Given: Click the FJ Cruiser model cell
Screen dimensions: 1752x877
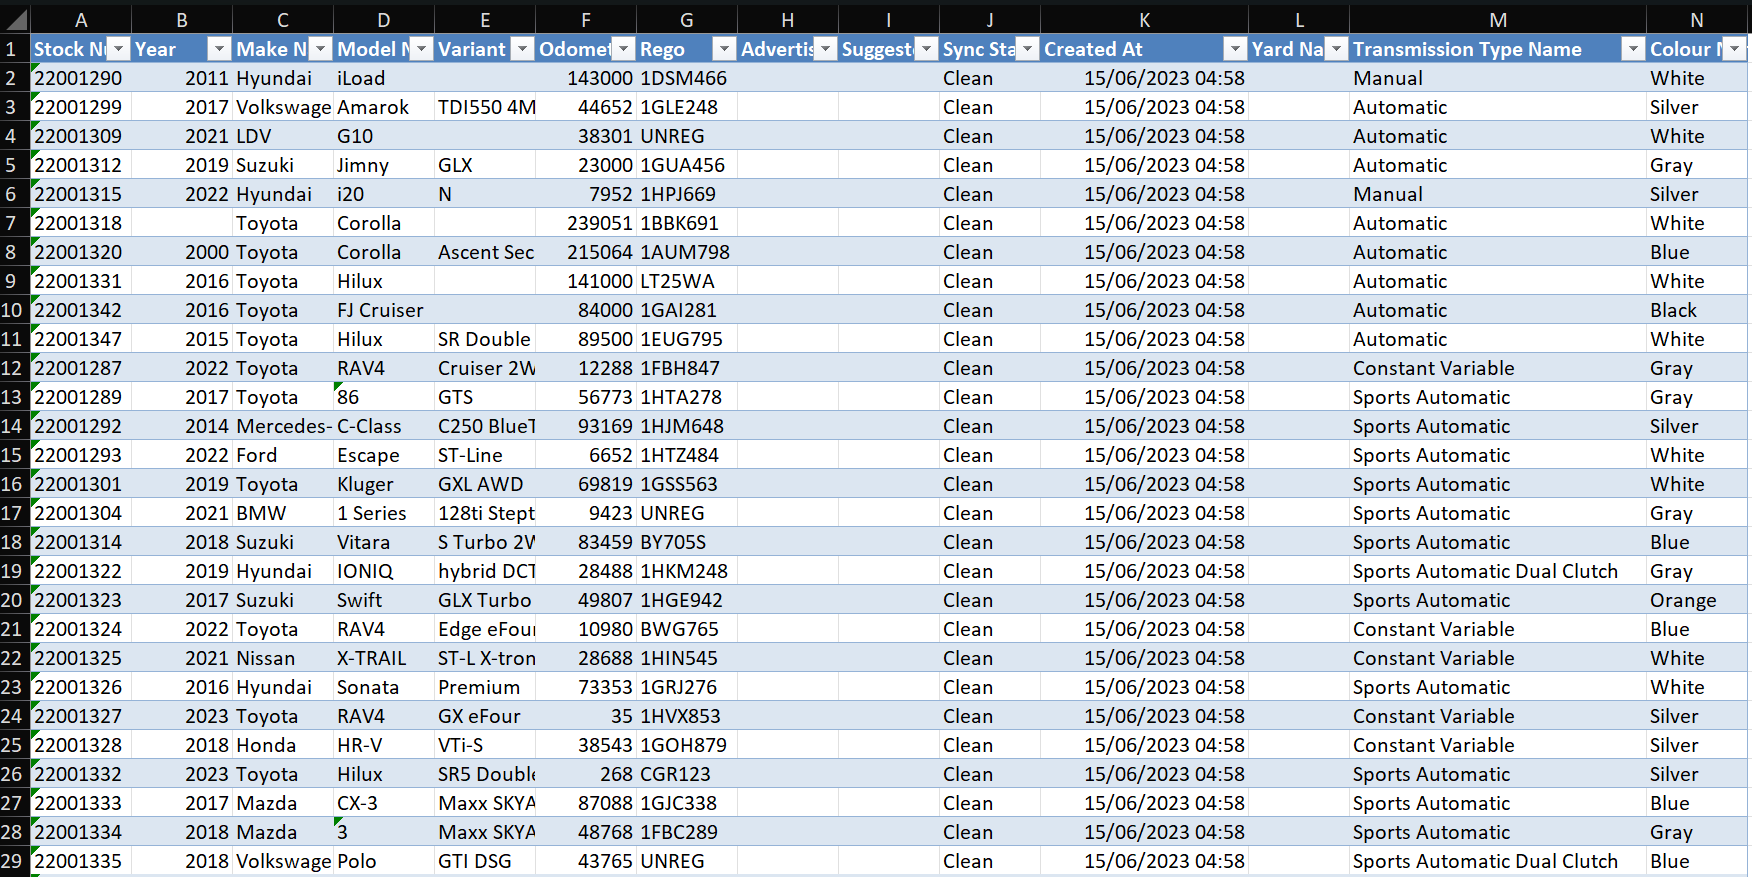Looking at the screenshot, I should (384, 310).
